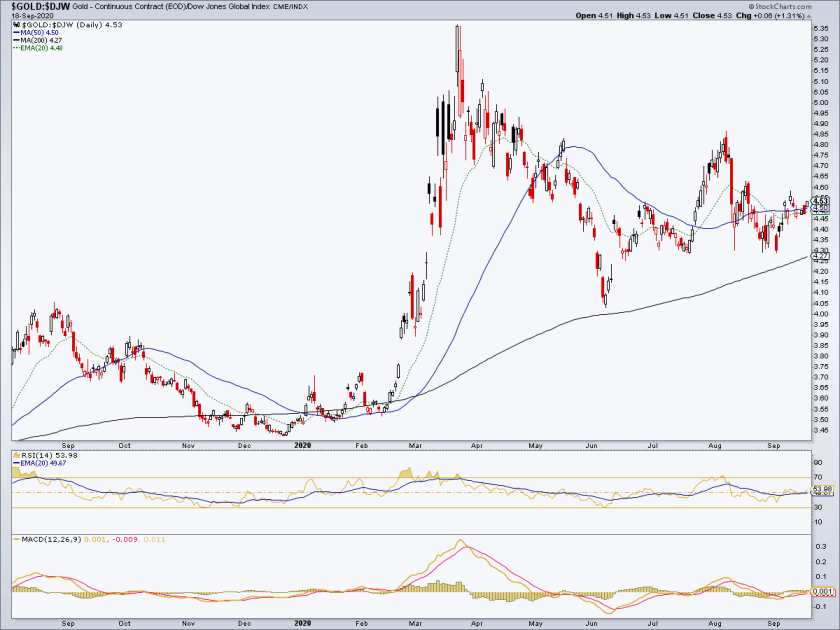Click the MA(50) 4.50 legend text

click(x=40, y=33)
